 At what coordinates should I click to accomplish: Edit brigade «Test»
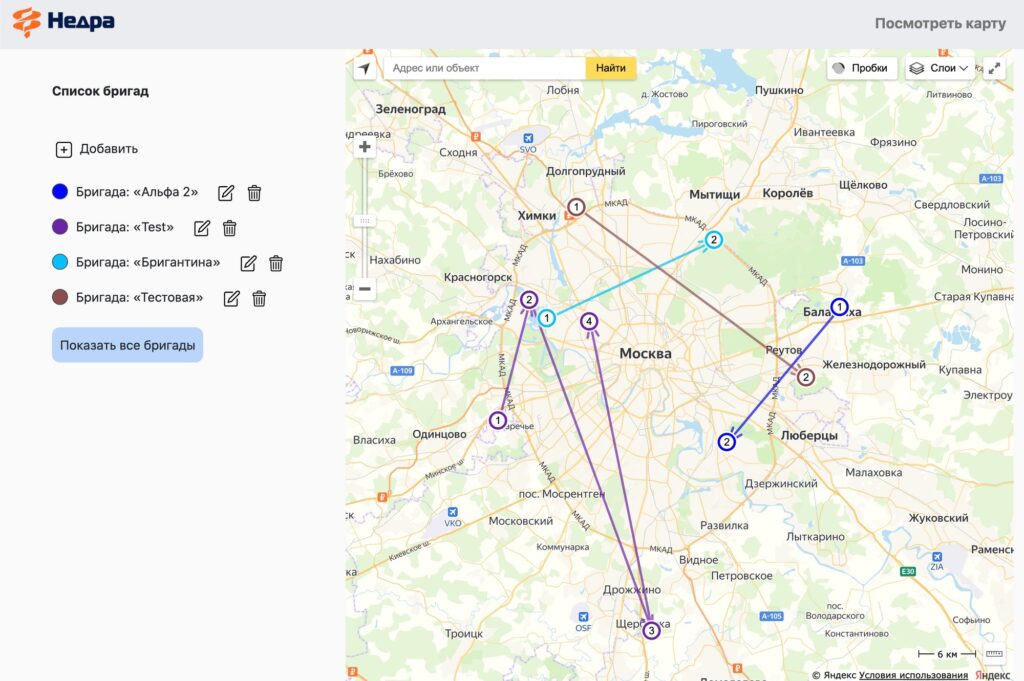[202, 228]
